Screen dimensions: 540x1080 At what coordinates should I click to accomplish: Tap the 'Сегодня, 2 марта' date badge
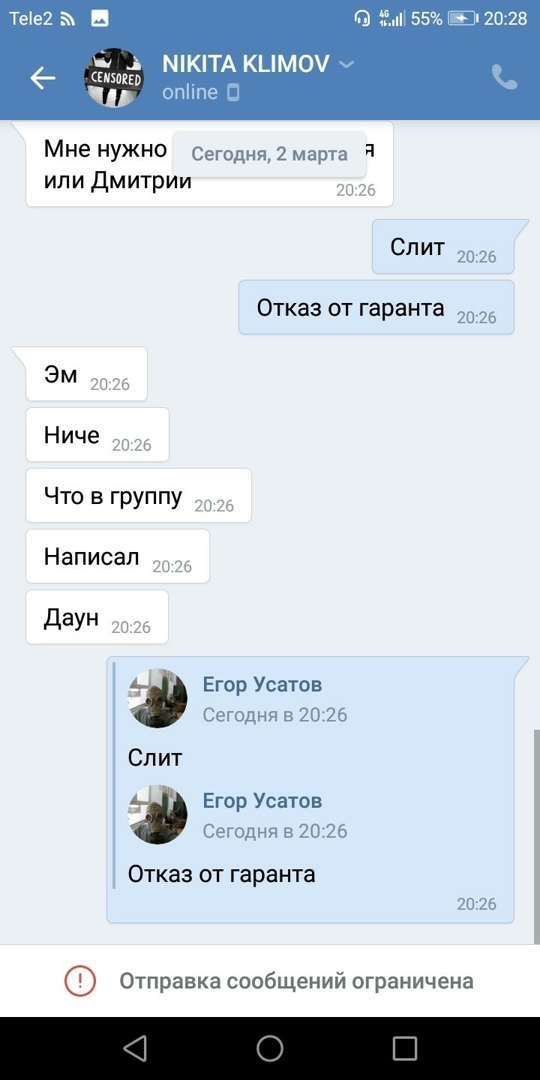269,154
